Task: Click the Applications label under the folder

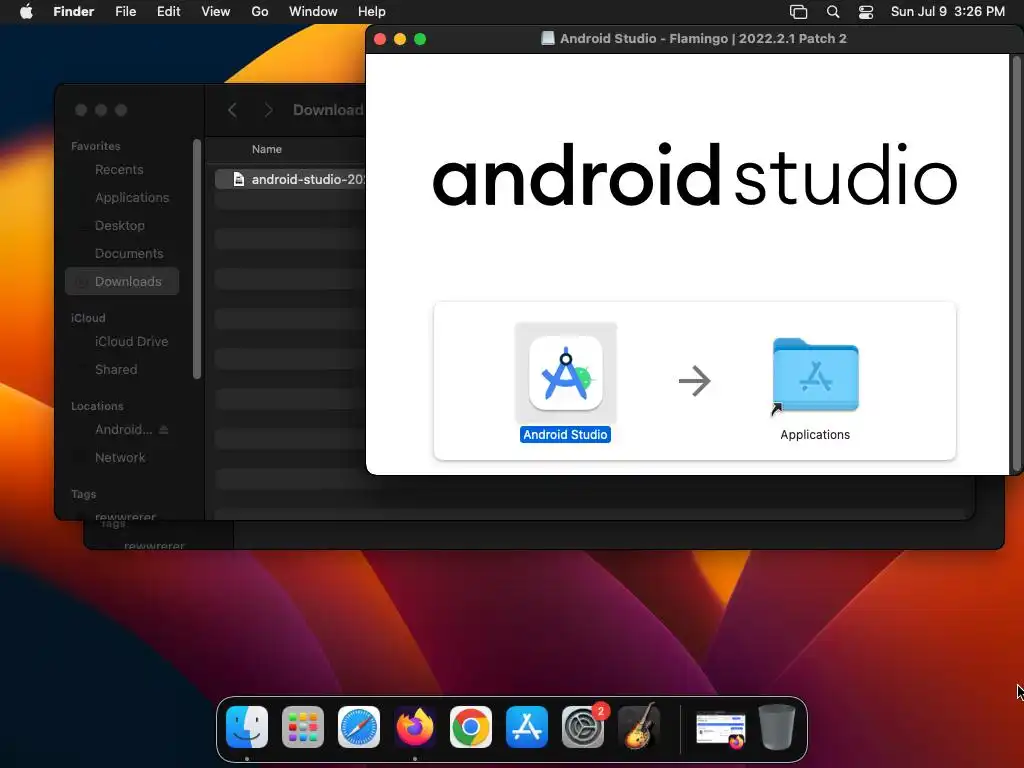Action: click(815, 435)
